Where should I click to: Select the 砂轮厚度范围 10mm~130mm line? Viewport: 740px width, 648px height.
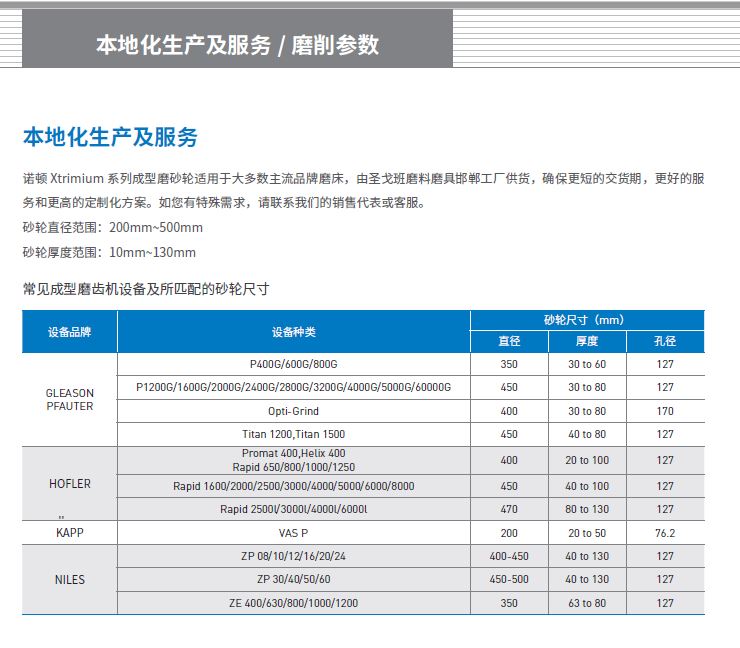109,252
